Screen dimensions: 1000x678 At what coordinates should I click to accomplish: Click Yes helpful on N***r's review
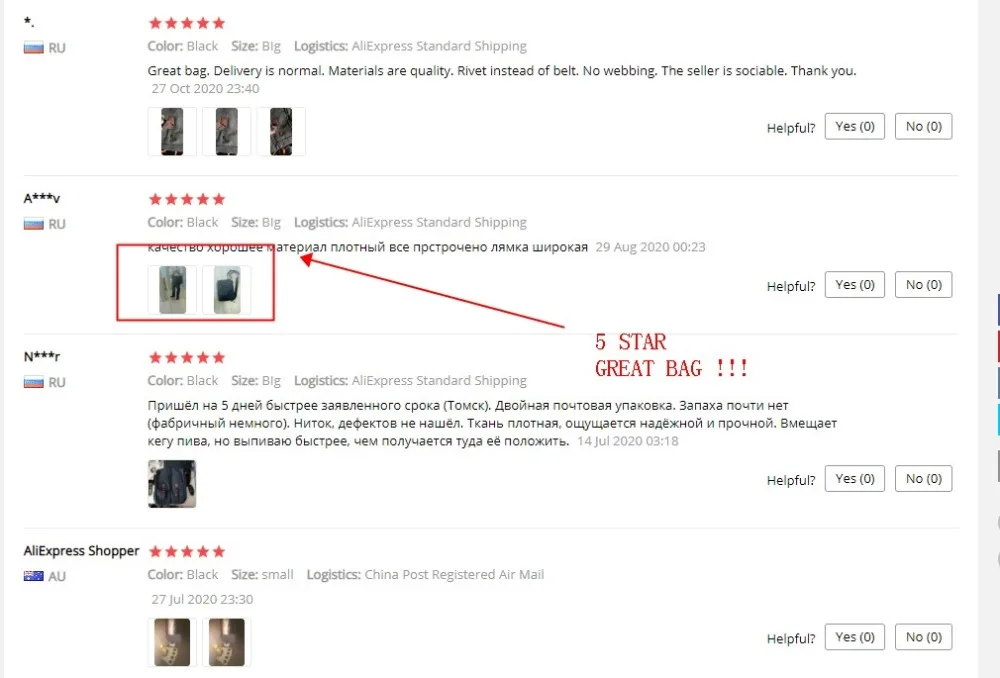(x=854, y=478)
